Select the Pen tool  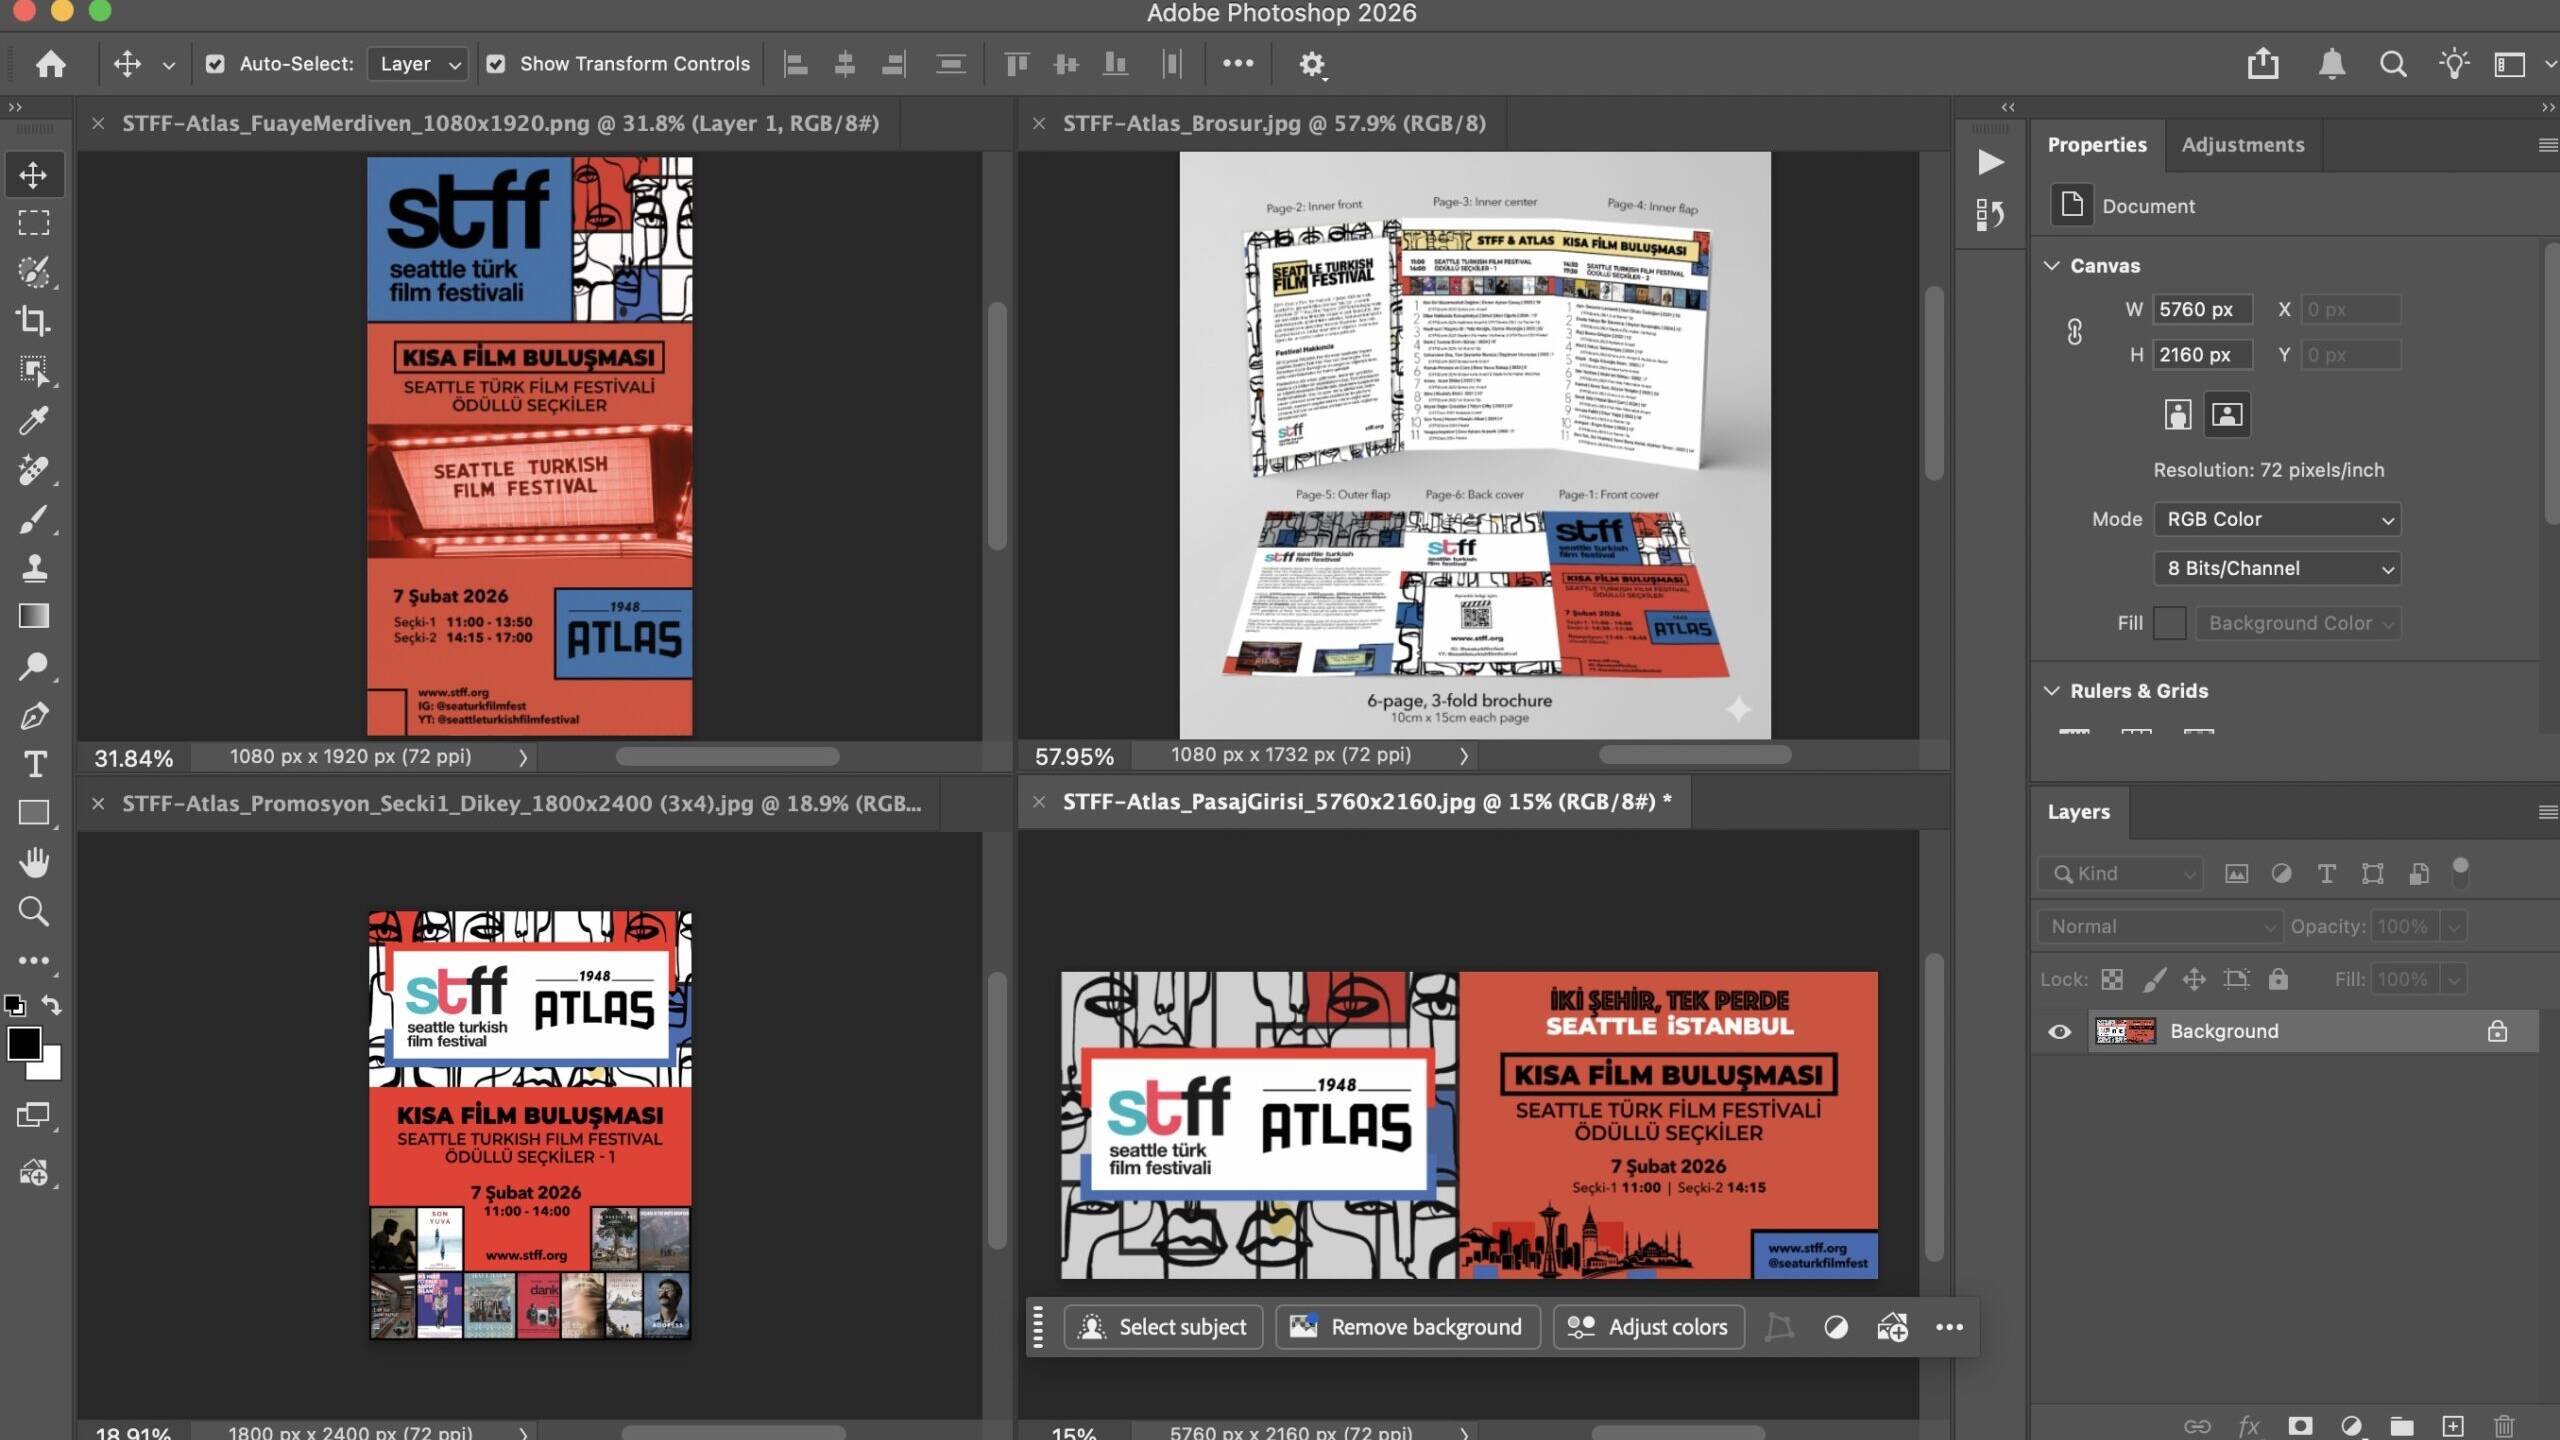(x=33, y=716)
